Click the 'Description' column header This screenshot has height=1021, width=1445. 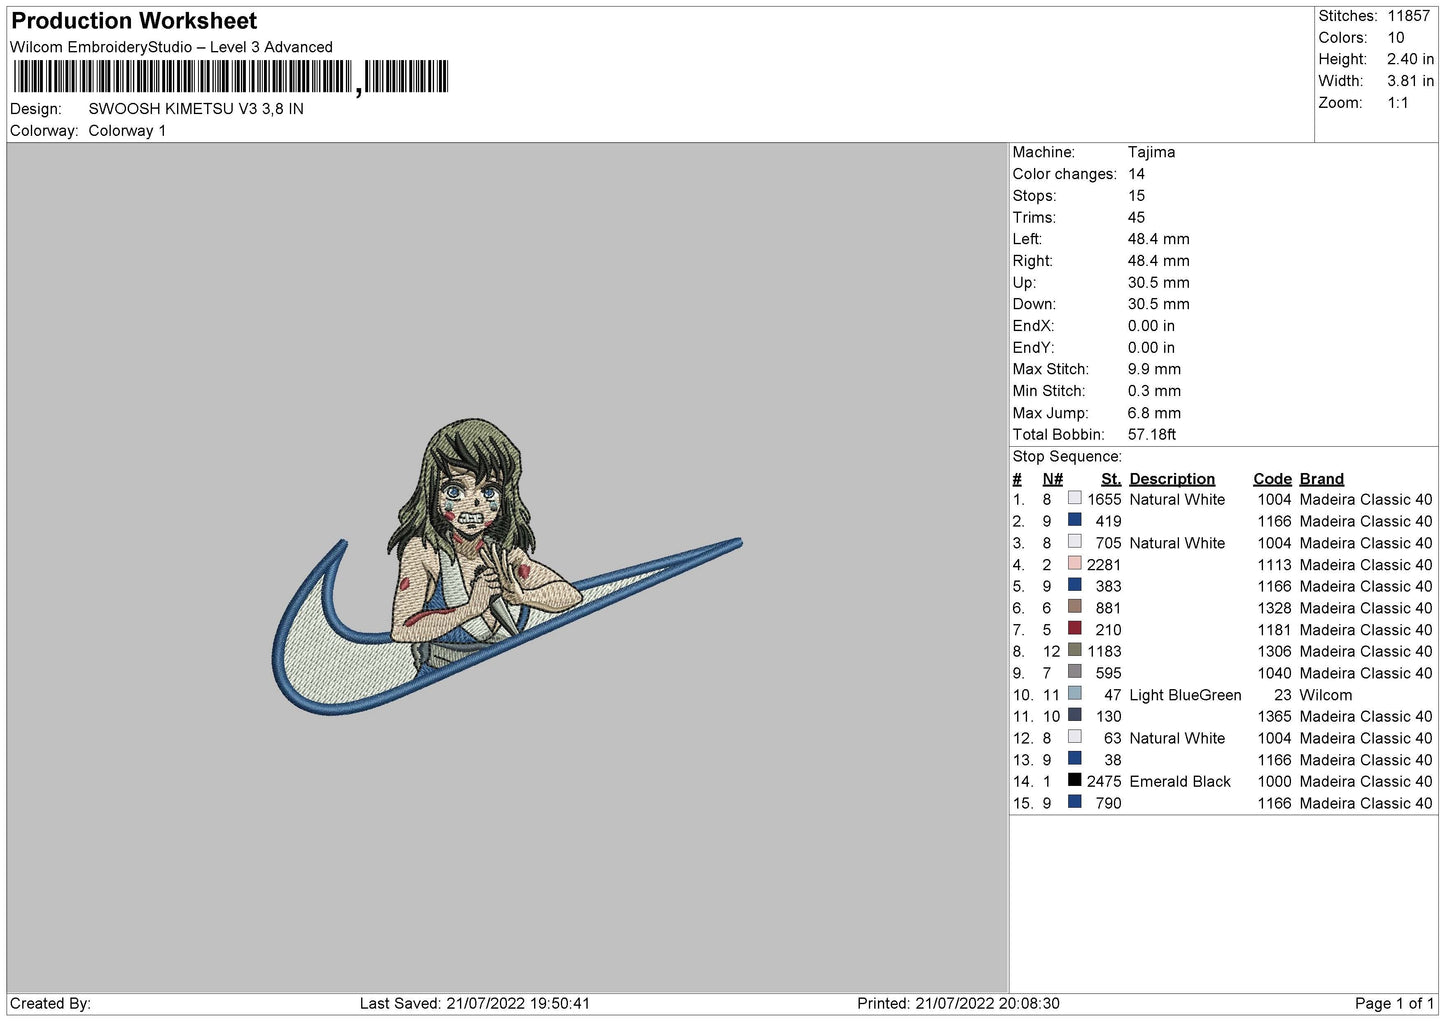click(1172, 479)
